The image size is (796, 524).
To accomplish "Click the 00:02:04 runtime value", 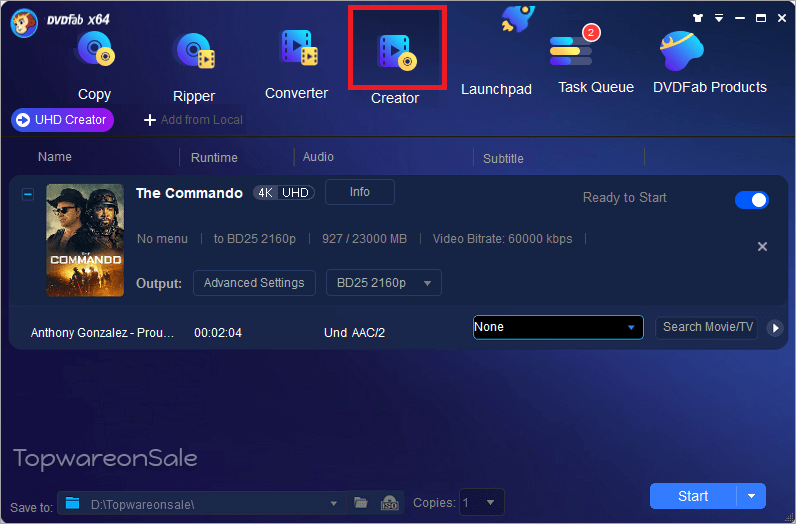I will pos(218,333).
